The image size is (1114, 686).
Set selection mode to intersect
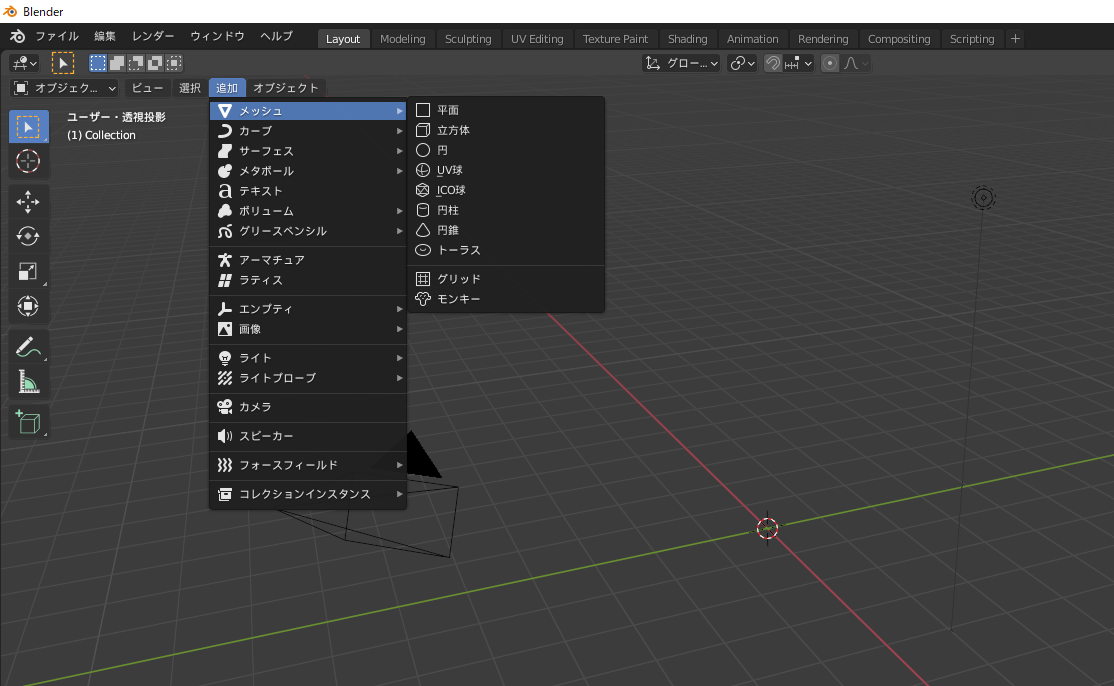[x=174, y=63]
